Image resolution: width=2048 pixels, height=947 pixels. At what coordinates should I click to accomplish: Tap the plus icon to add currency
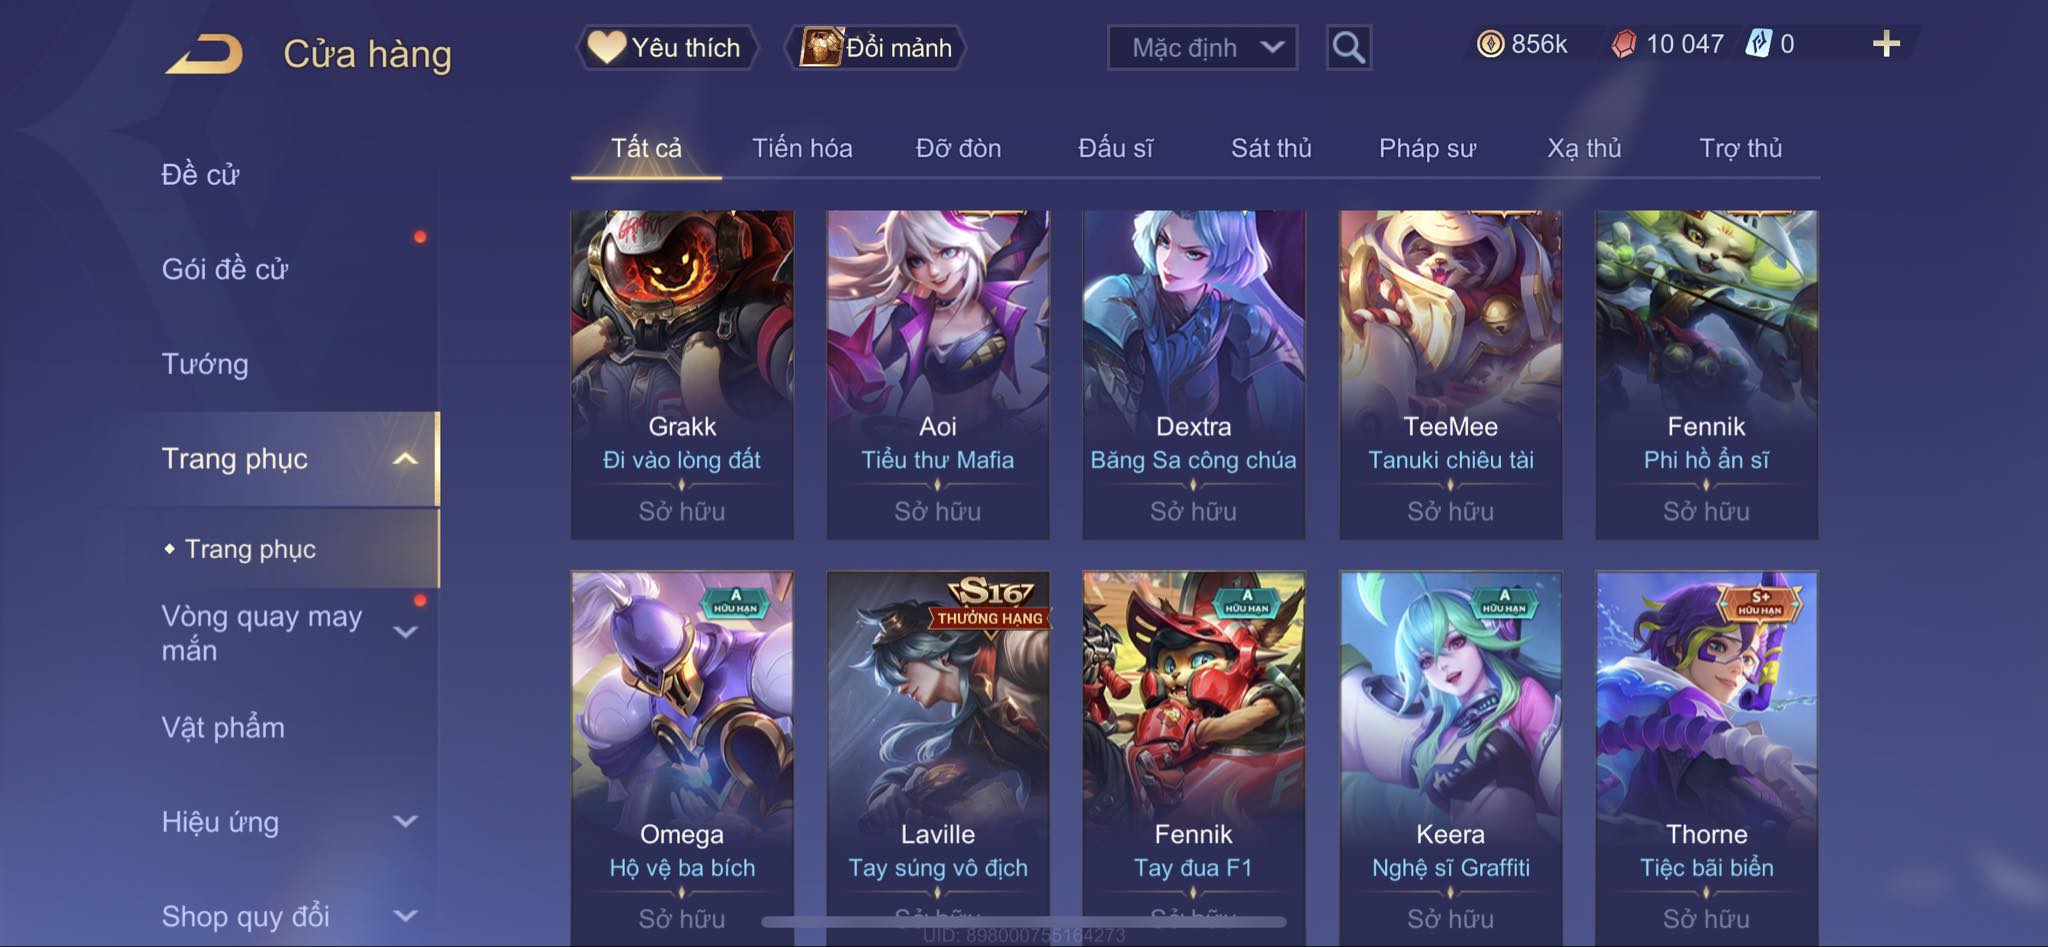point(1886,44)
